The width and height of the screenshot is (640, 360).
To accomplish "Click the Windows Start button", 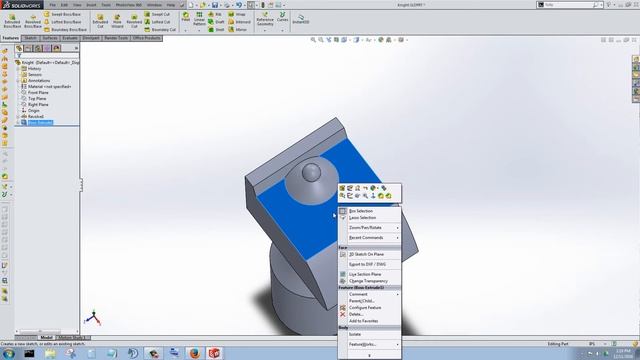I will coord(8,353).
